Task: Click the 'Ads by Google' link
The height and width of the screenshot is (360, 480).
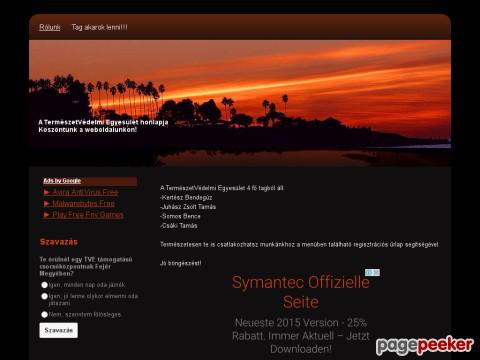Action: click(62, 181)
